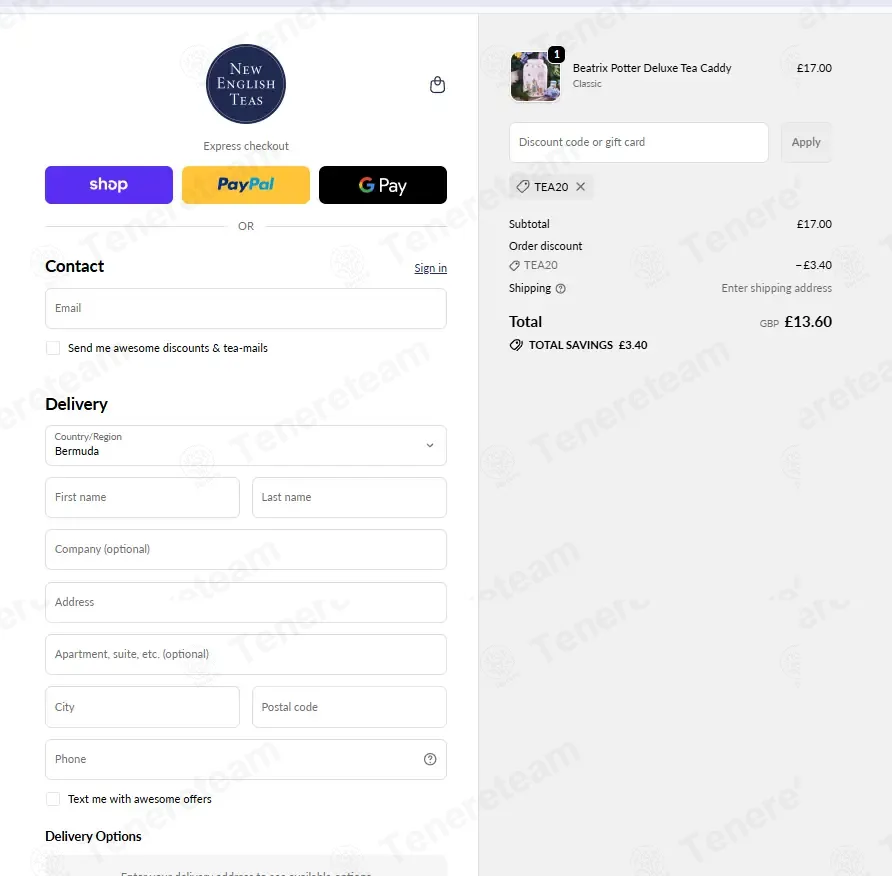The image size is (892, 876).
Task: Follow the Sign in link
Action: pos(431,268)
